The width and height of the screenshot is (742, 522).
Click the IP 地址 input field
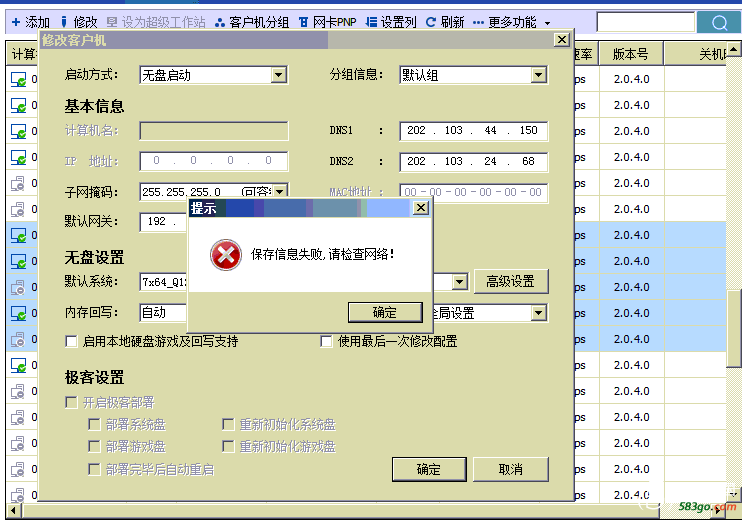click(x=214, y=161)
